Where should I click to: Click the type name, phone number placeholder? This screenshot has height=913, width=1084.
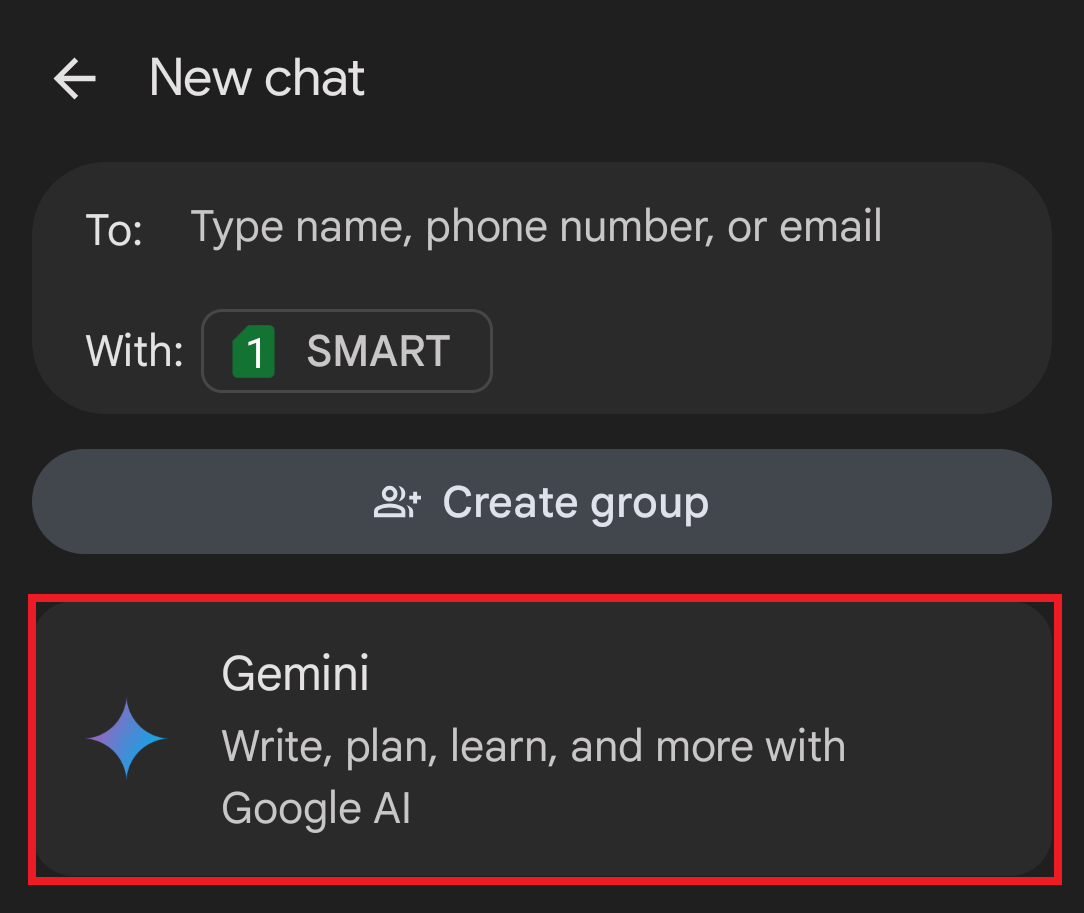click(x=536, y=227)
